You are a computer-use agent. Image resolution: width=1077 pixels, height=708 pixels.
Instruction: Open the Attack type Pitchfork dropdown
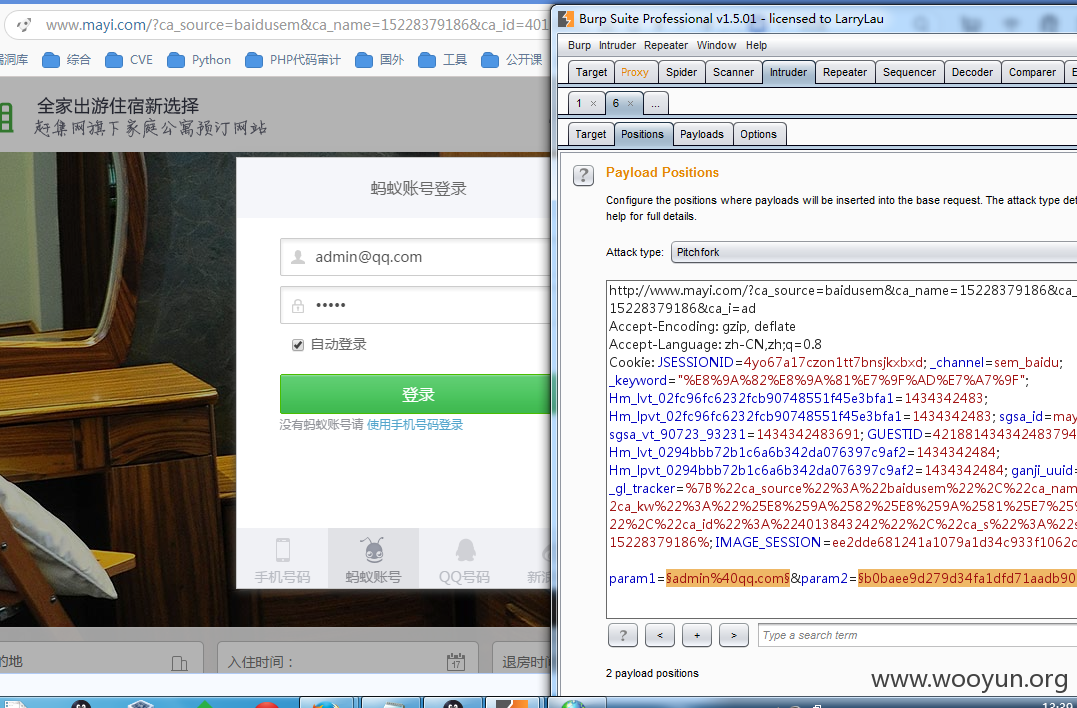(x=874, y=252)
